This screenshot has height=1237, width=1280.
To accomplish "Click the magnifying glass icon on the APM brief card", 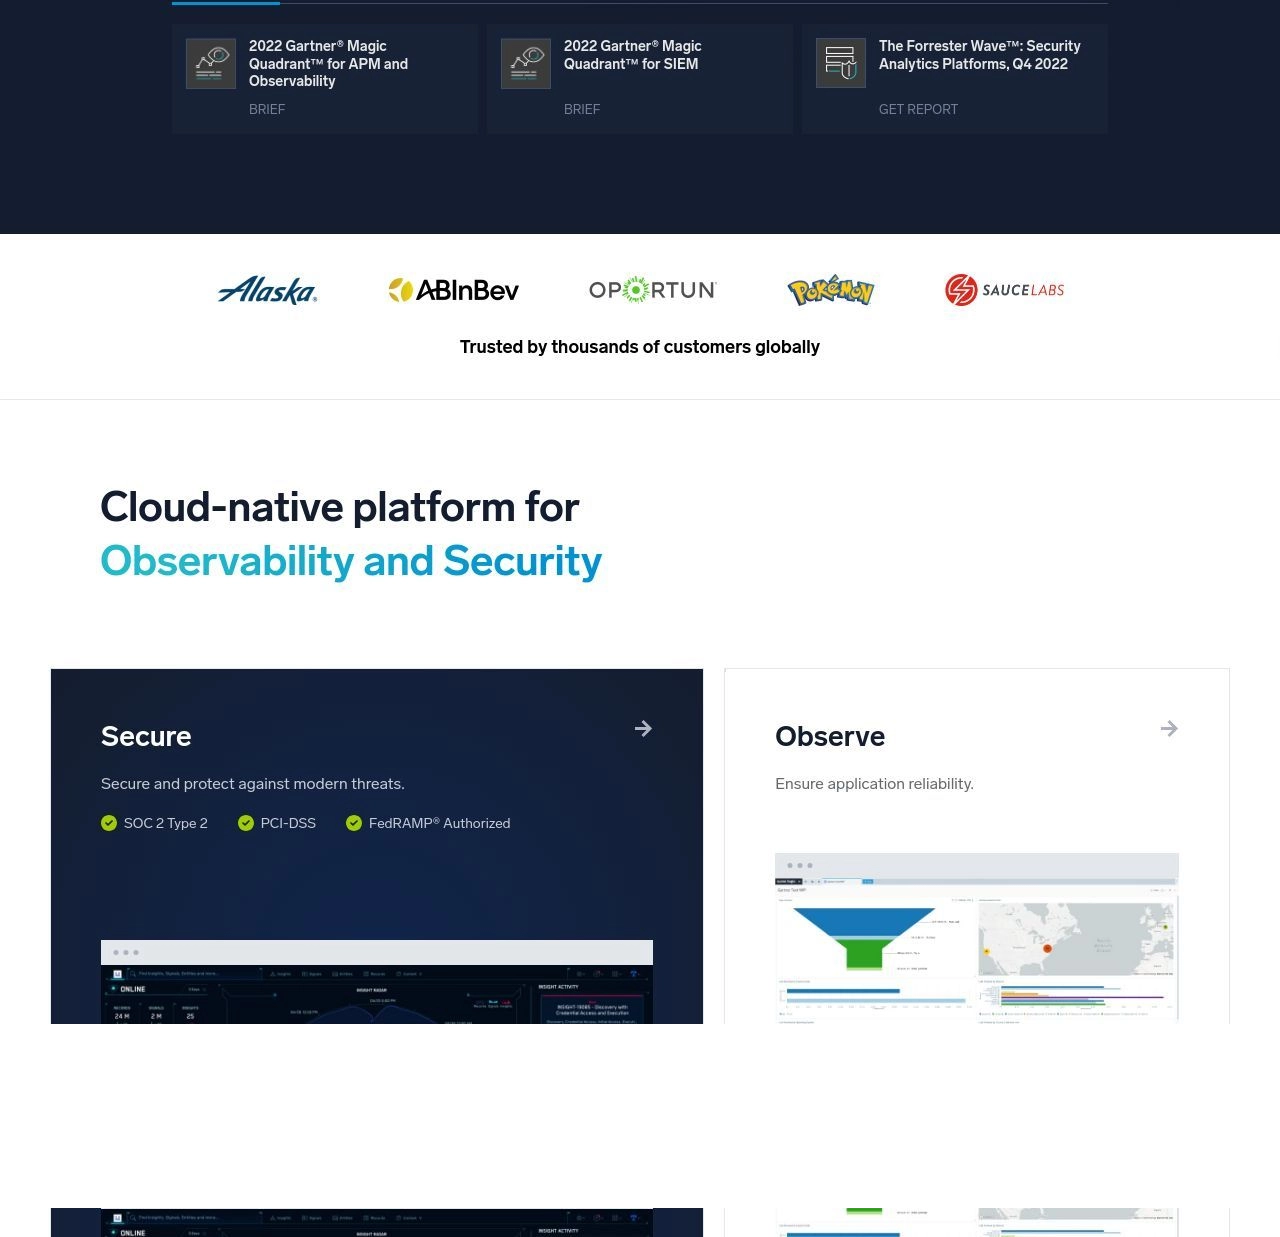I will click(210, 62).
